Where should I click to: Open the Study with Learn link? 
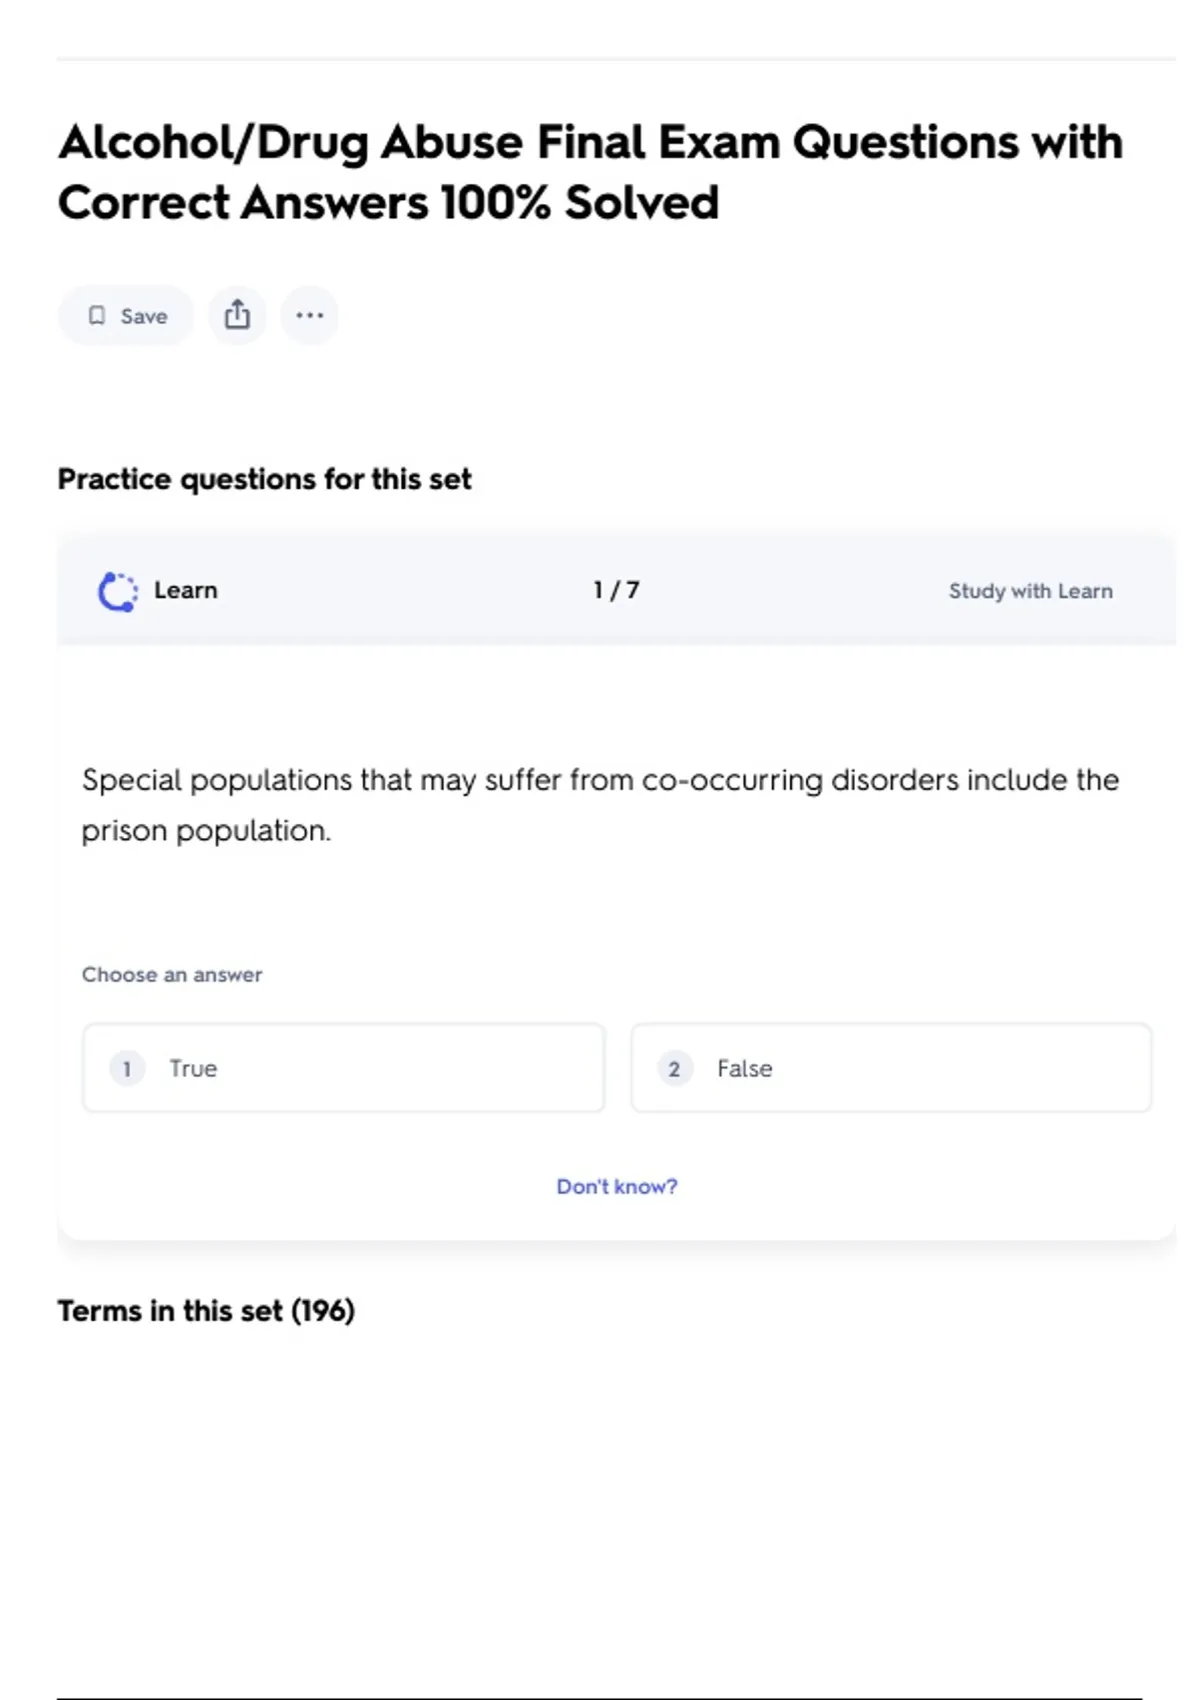pos(1030,591)
